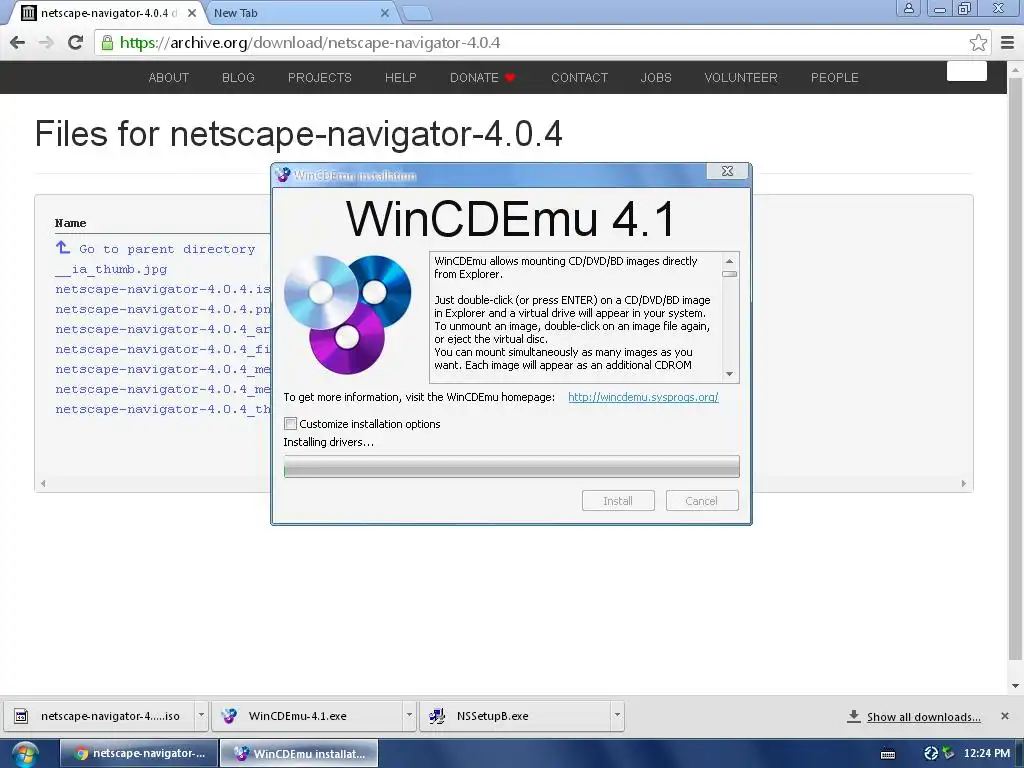Click the file list right scroll arrow

click(x=963, y=483)
